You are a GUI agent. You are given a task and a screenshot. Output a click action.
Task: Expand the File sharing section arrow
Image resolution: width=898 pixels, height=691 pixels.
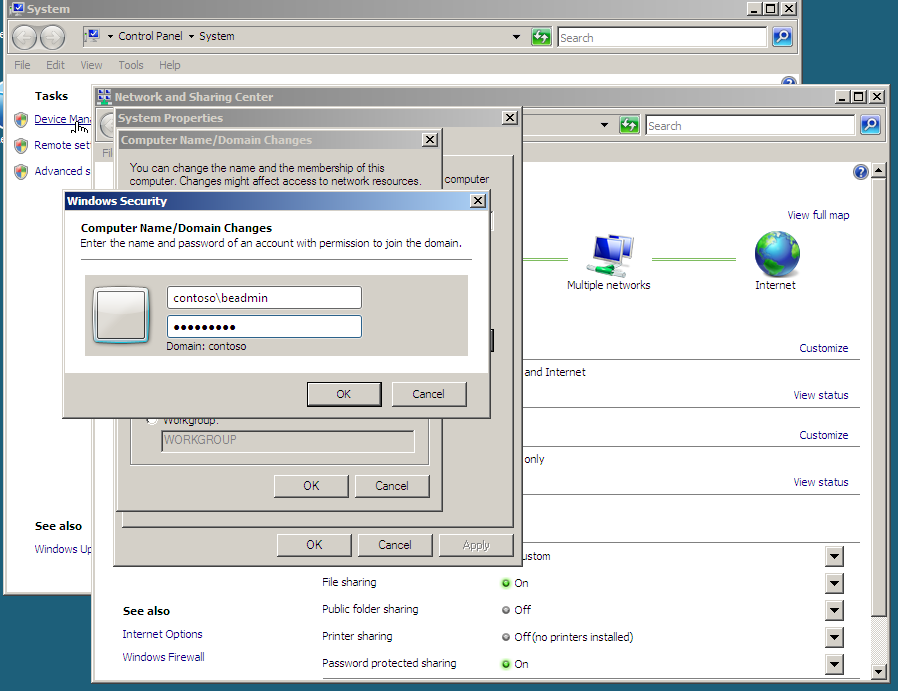[x=834, y=583]
